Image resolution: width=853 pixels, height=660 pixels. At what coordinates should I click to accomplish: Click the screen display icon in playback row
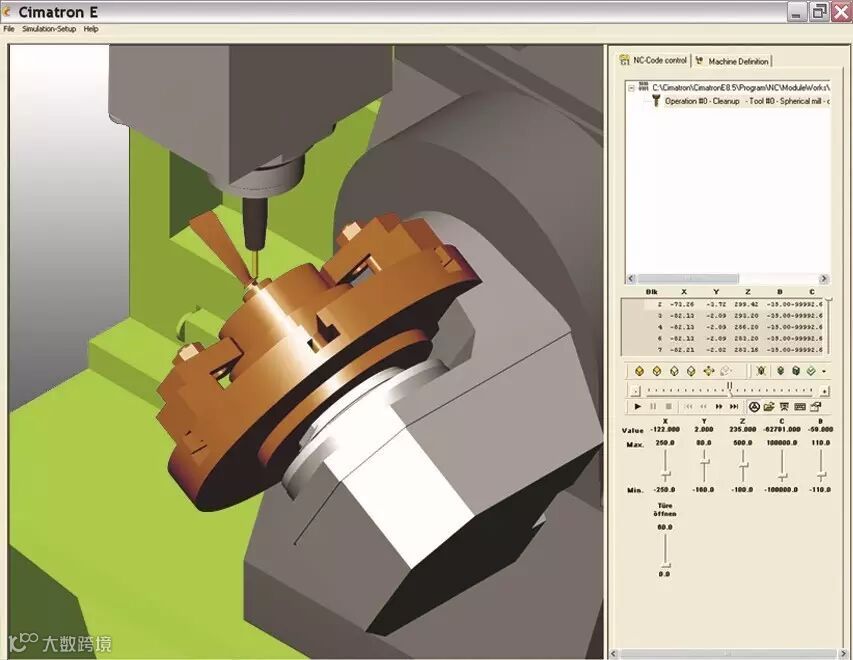[x=784, y=406]
